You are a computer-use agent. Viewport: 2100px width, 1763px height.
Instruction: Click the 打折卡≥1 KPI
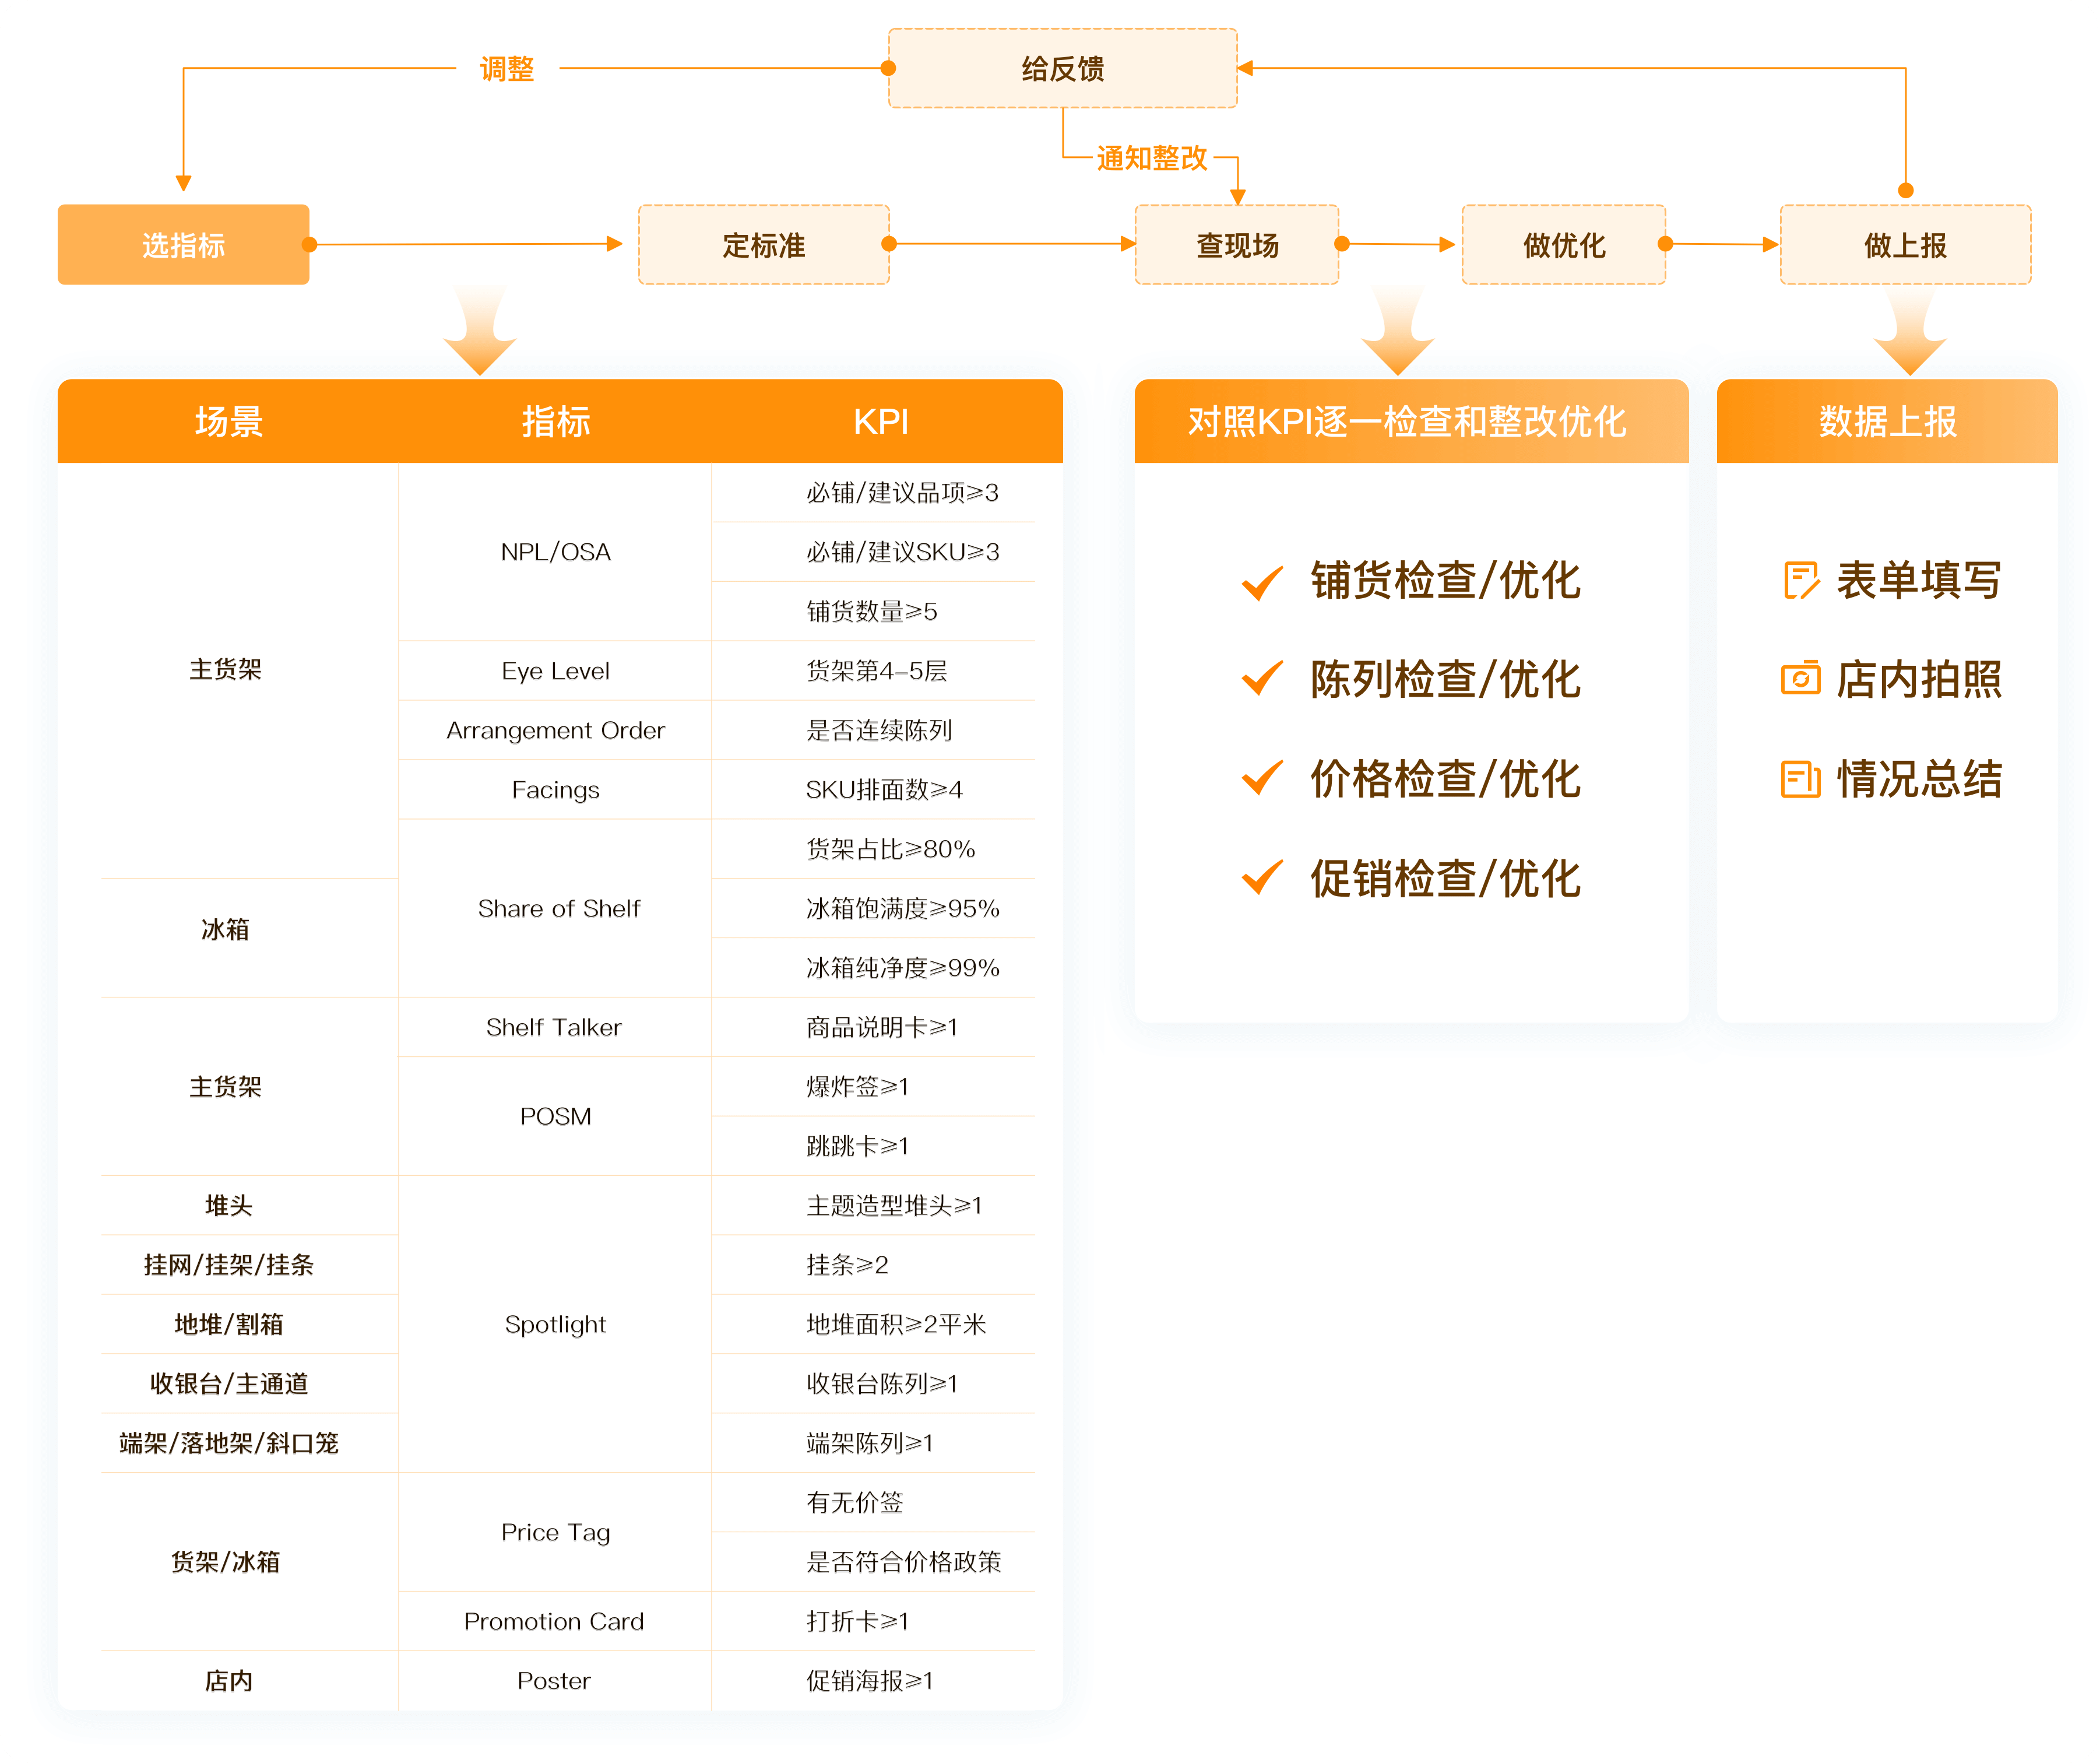(x=858, y=1621)
